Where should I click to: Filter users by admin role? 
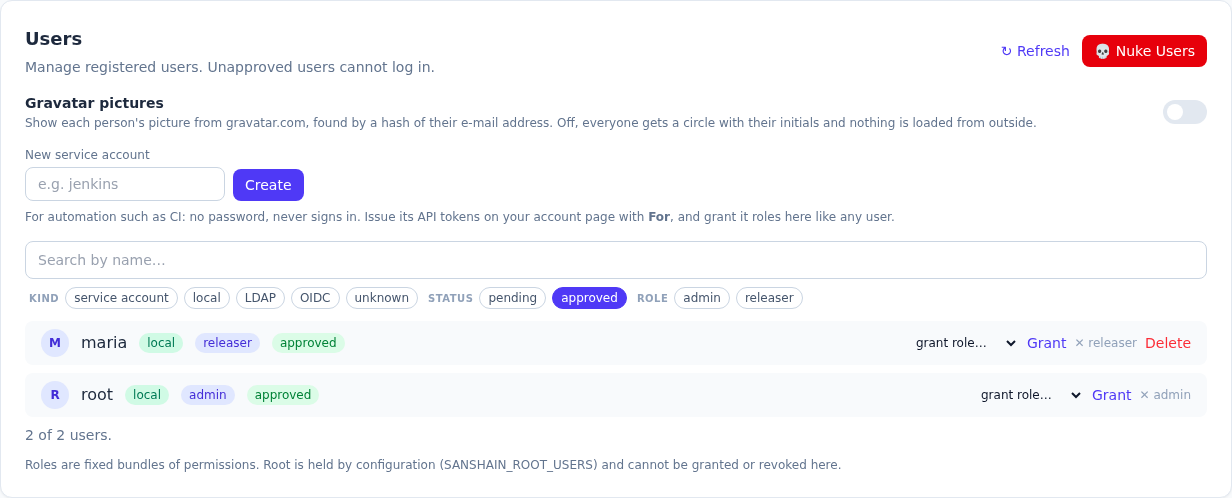pyautogui.click(x=702, y=298)
